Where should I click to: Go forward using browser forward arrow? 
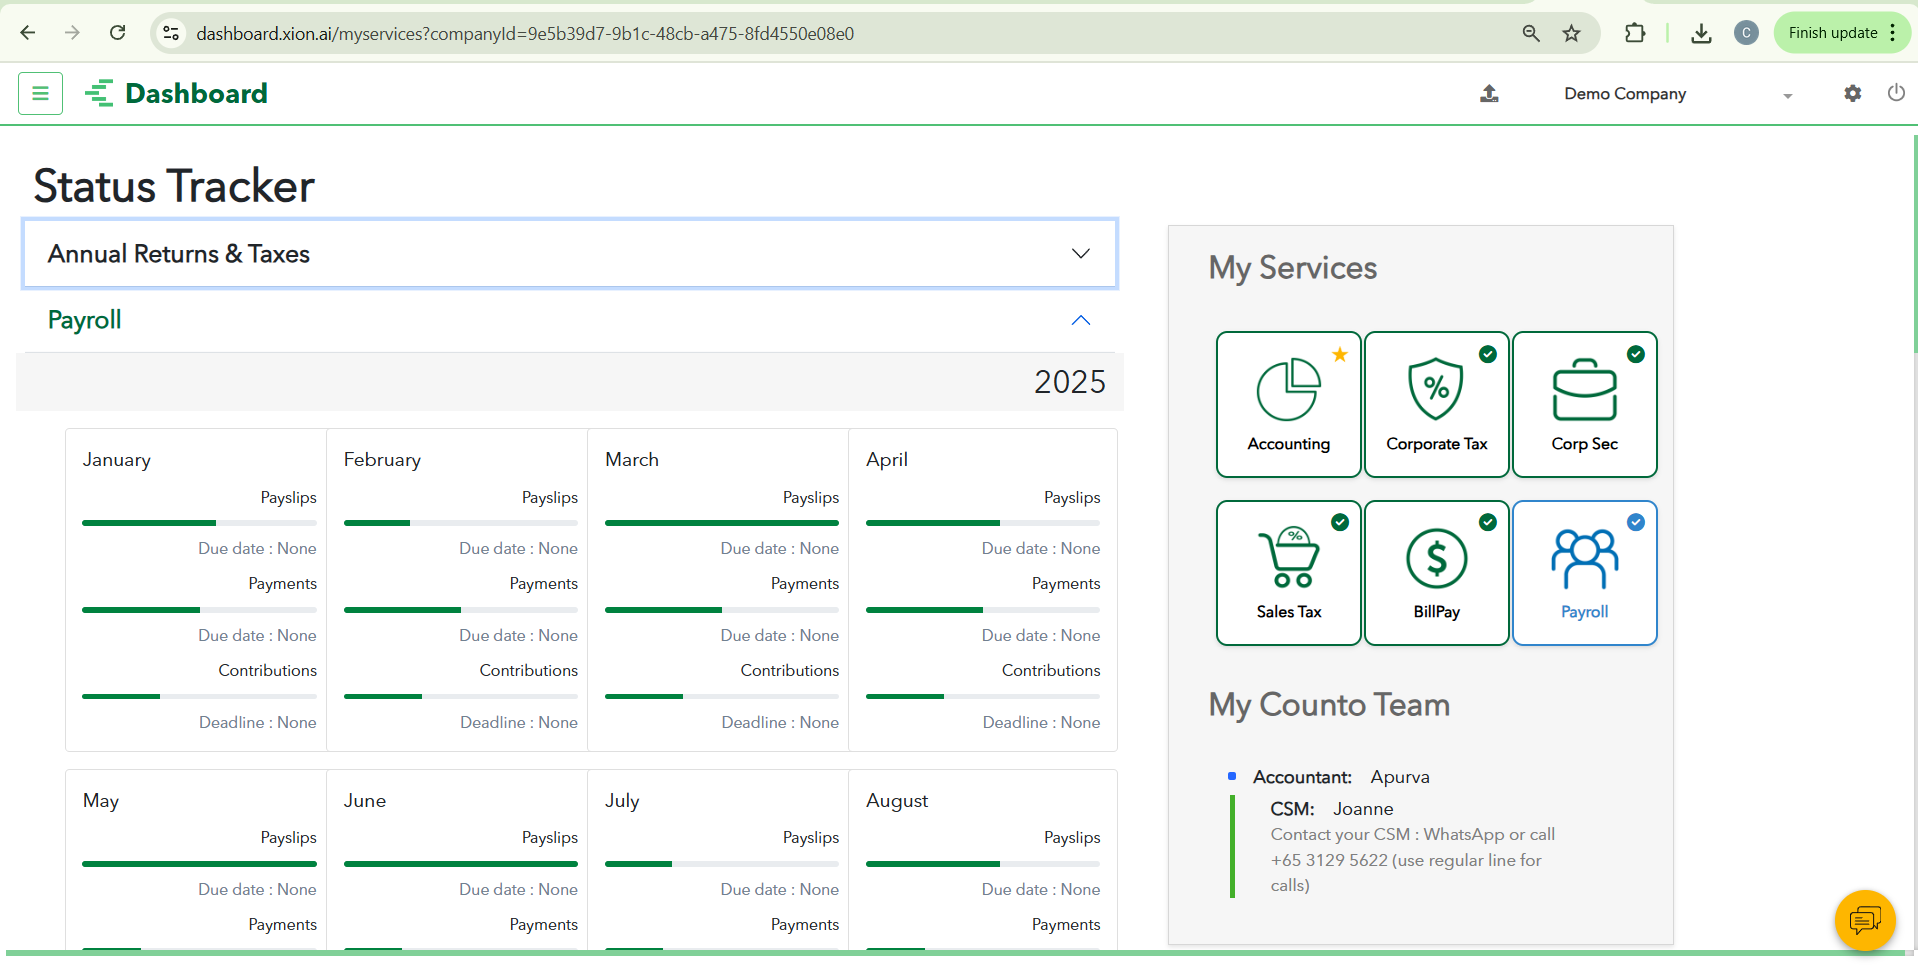pyautogui.click(x=72, y=33)
